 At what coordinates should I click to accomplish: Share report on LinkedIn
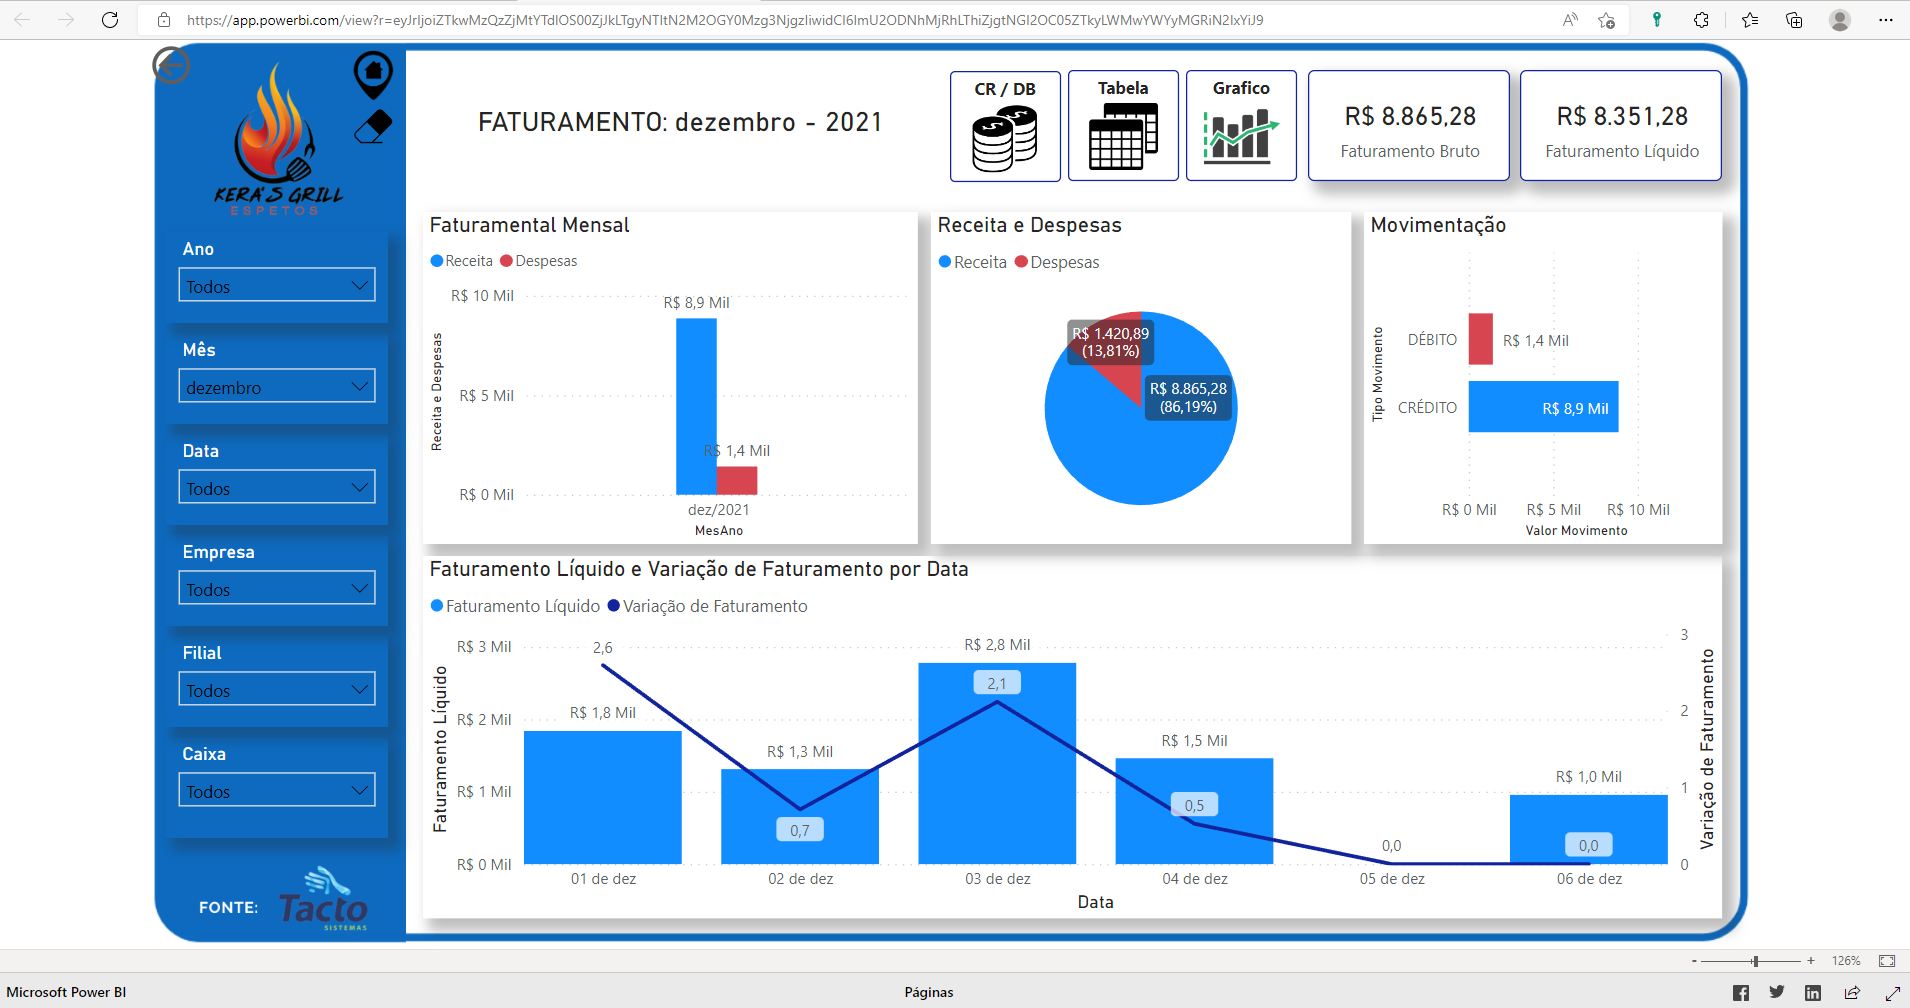[1813, 992]
